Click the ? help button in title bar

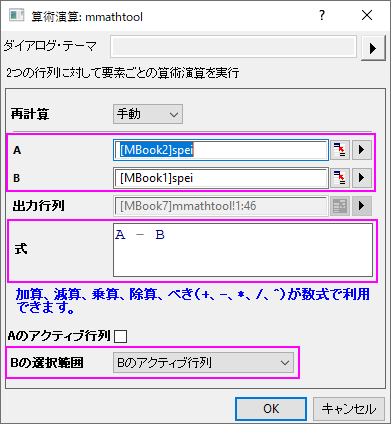coord(322,15)
